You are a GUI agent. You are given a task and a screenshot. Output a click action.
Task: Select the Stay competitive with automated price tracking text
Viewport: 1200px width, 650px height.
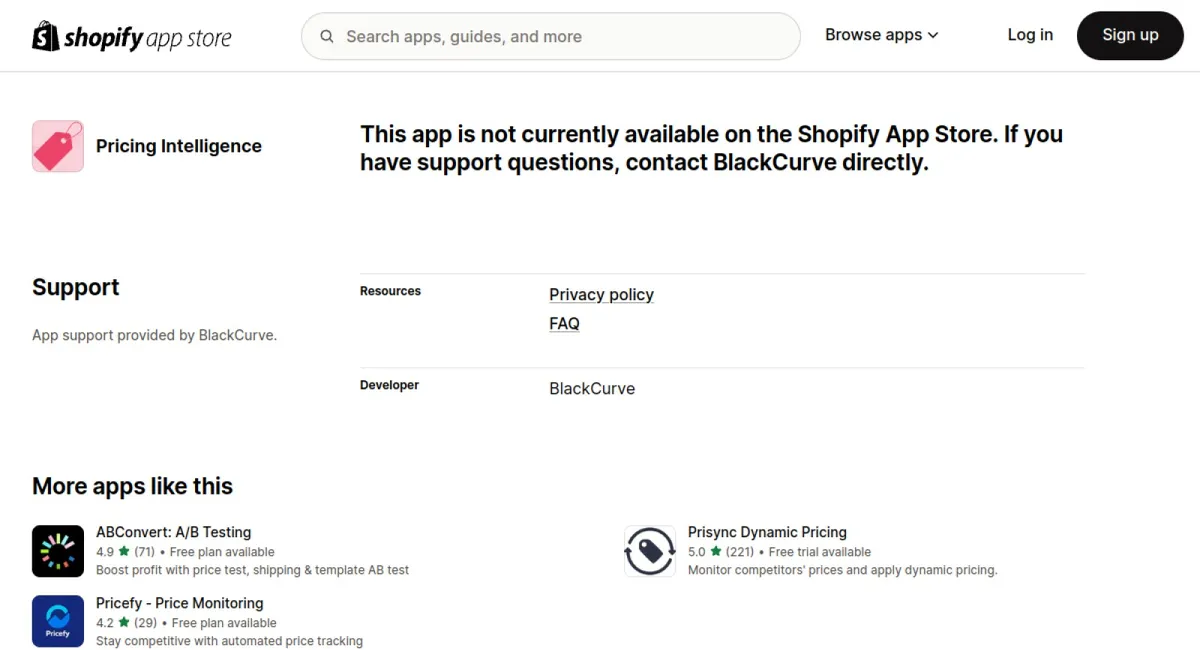pos(229,641)
